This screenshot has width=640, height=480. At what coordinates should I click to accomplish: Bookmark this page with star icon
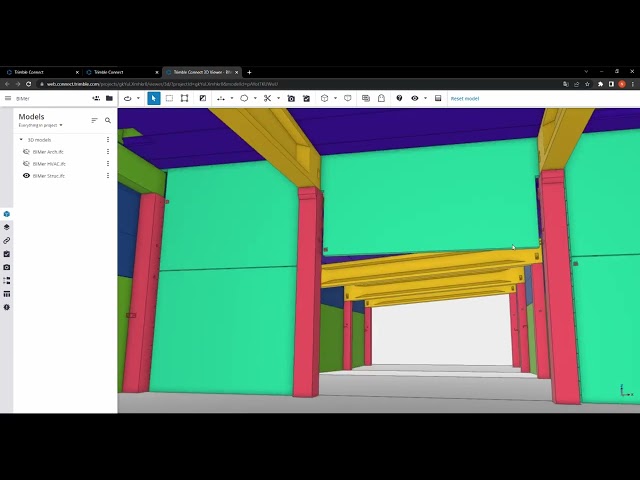587,84
